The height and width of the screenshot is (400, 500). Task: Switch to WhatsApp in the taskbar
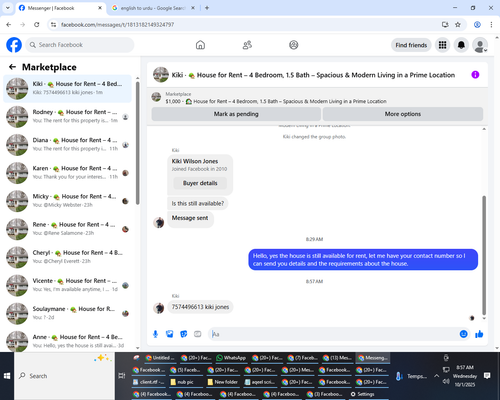click(x=232, y=358)
